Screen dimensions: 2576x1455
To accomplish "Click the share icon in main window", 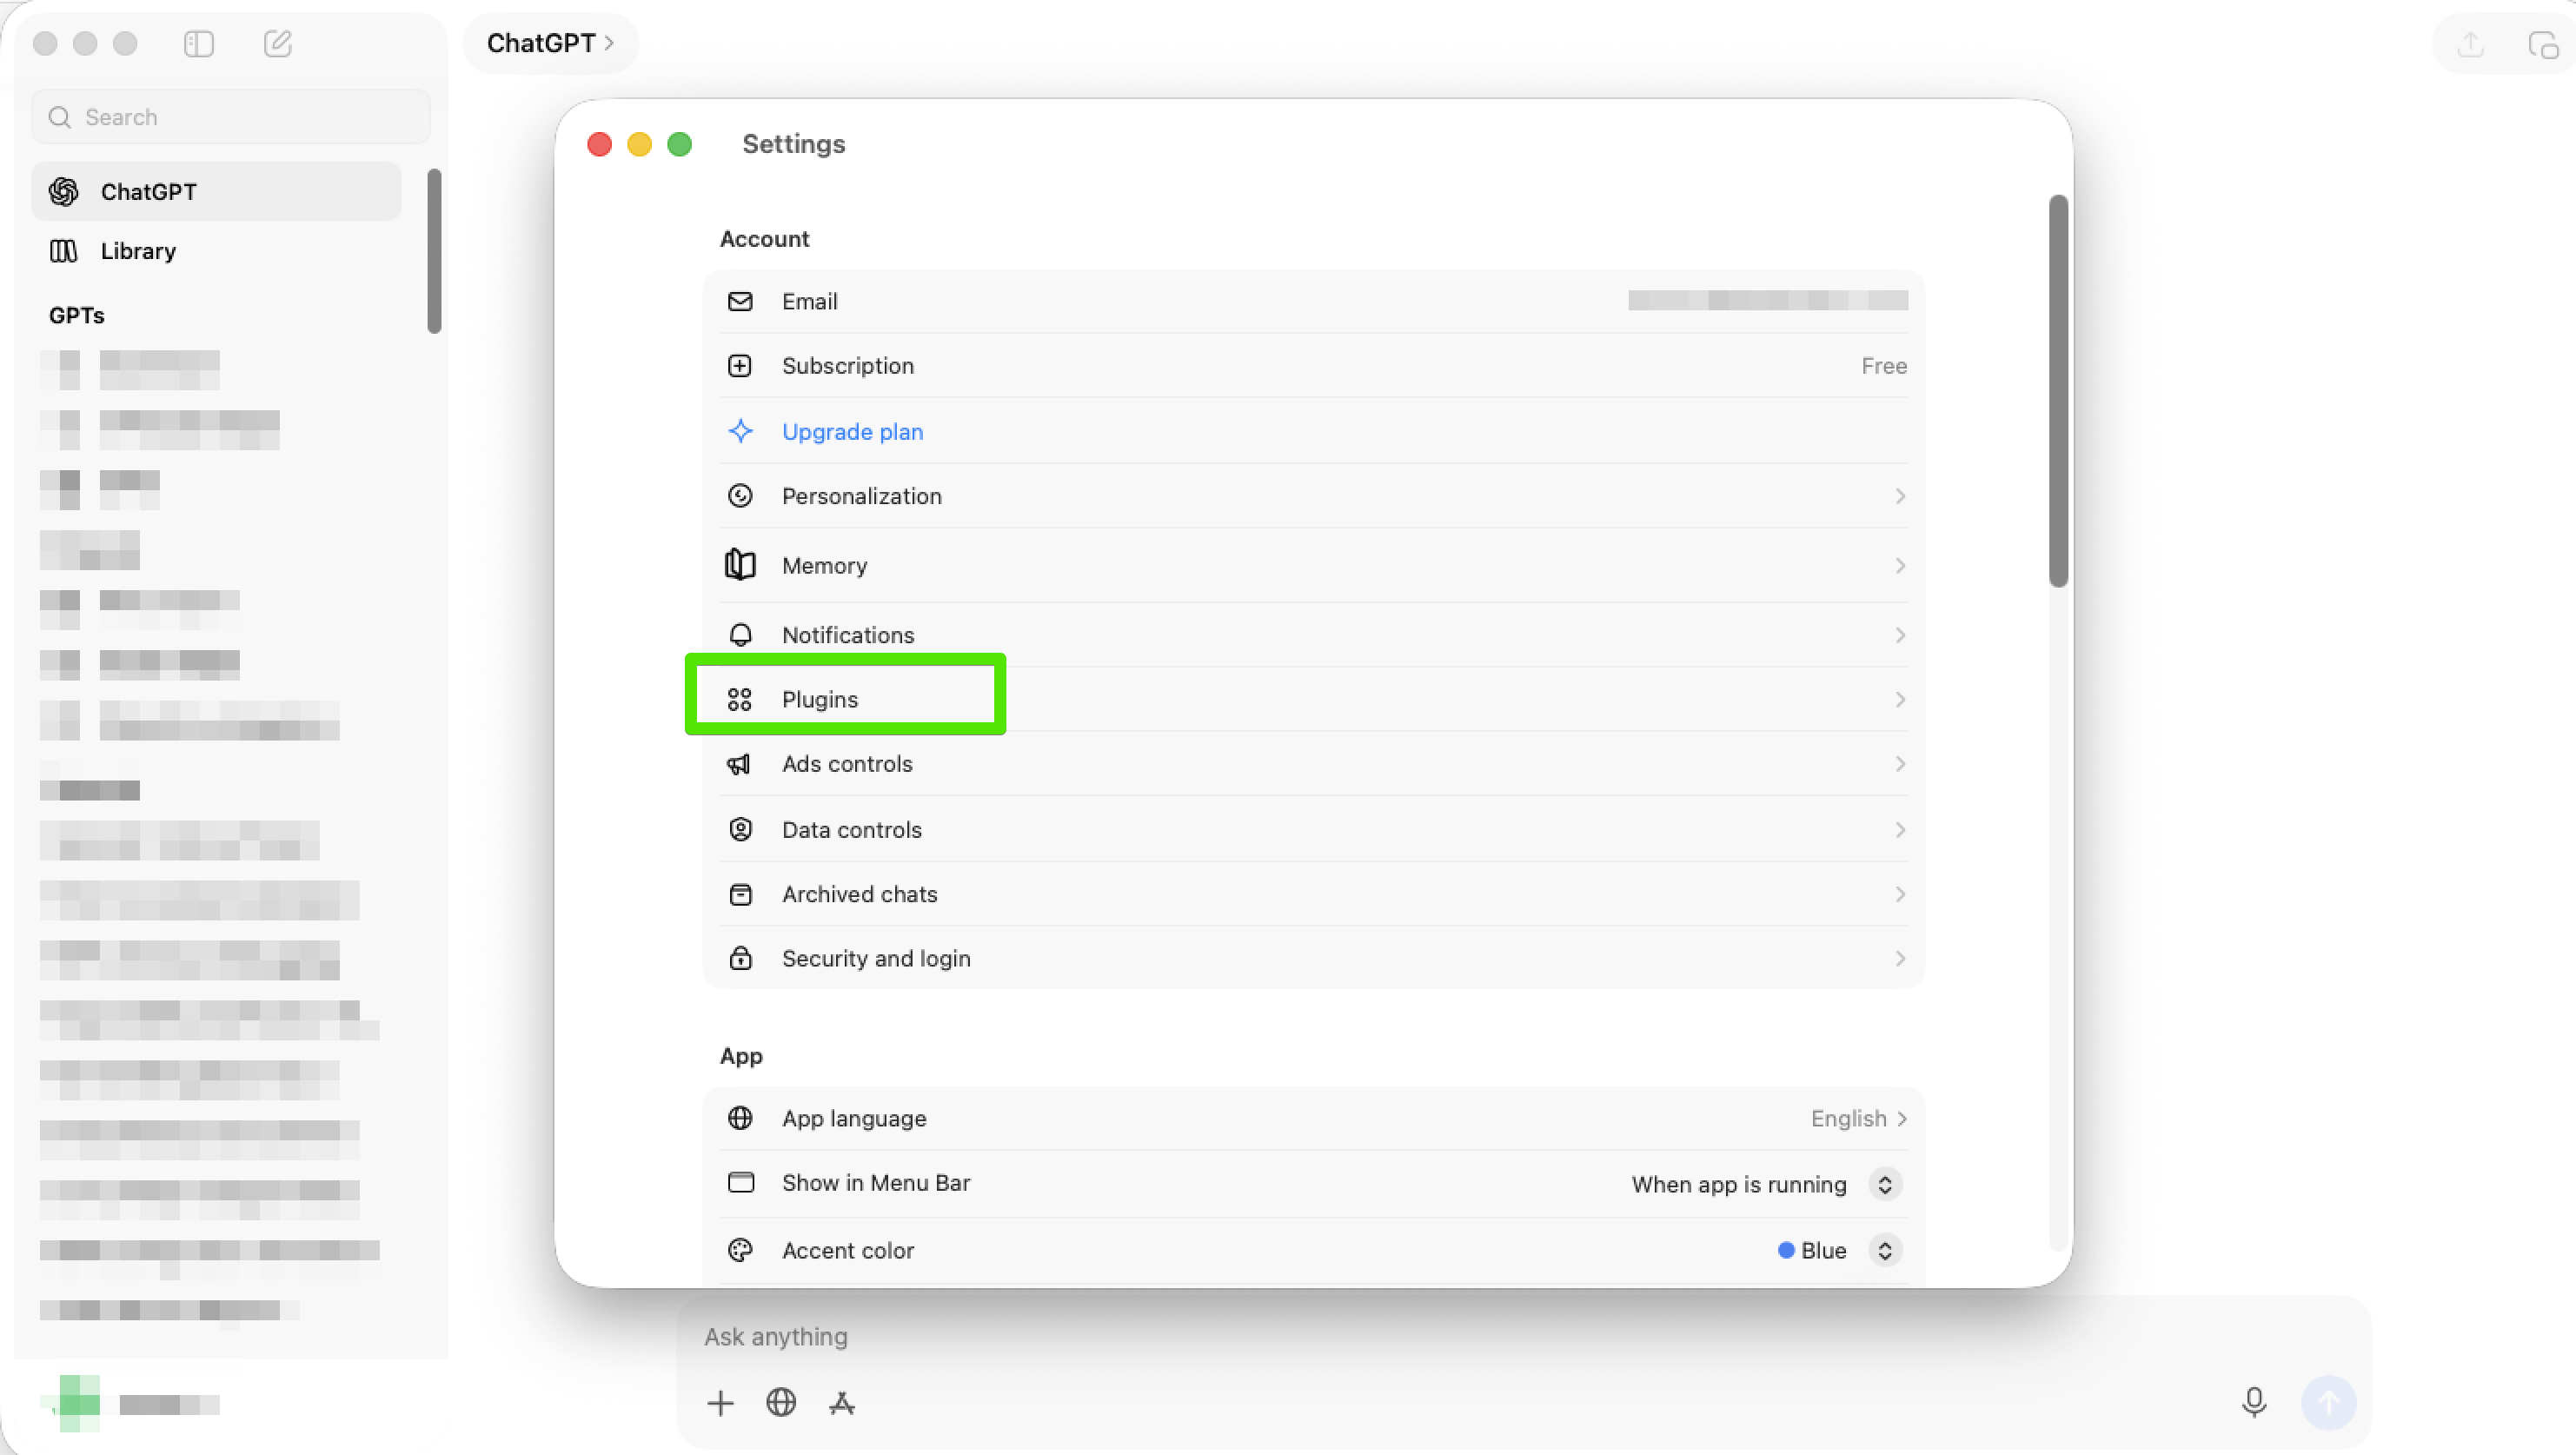I will (2471, 45).
